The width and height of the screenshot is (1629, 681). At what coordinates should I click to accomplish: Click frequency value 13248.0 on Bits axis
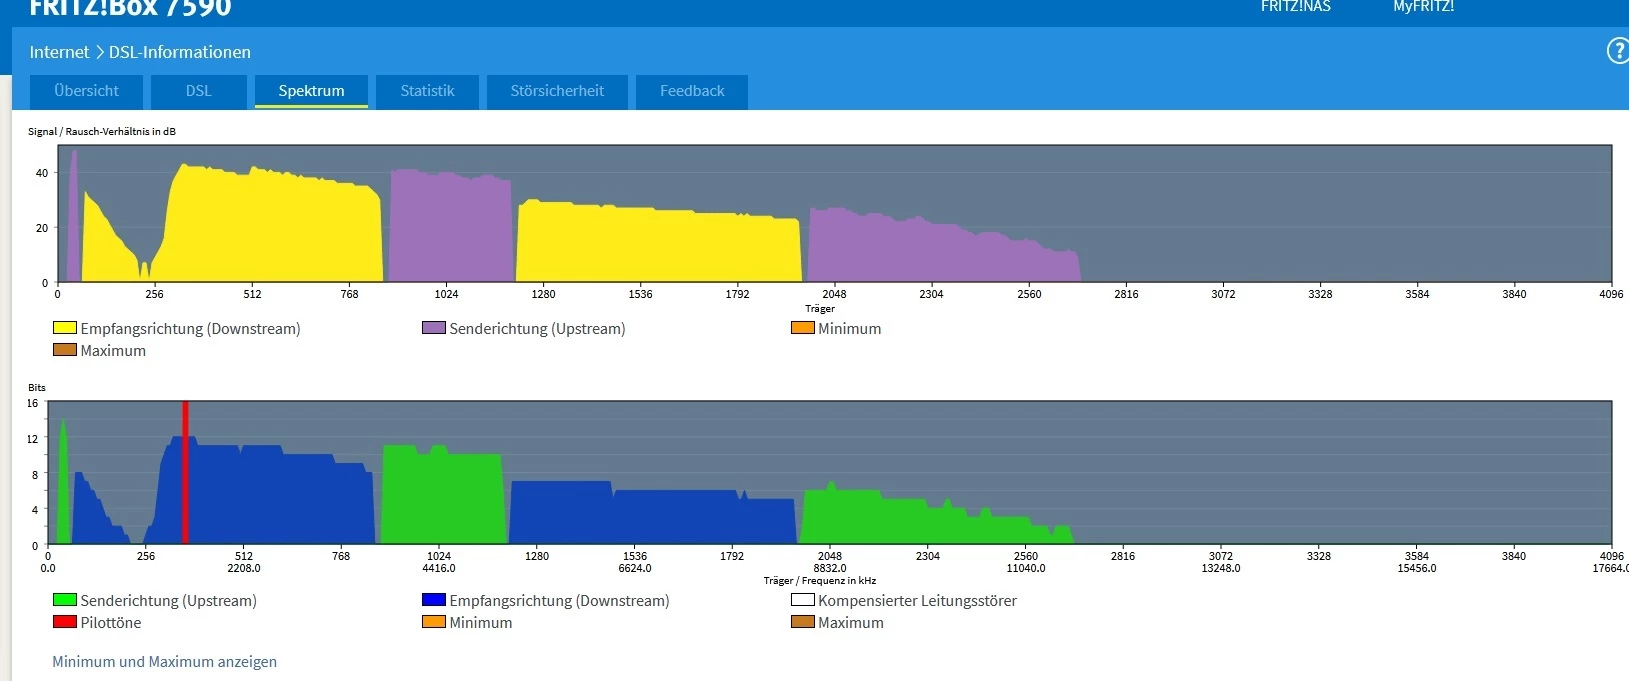tap(1221, 568)
